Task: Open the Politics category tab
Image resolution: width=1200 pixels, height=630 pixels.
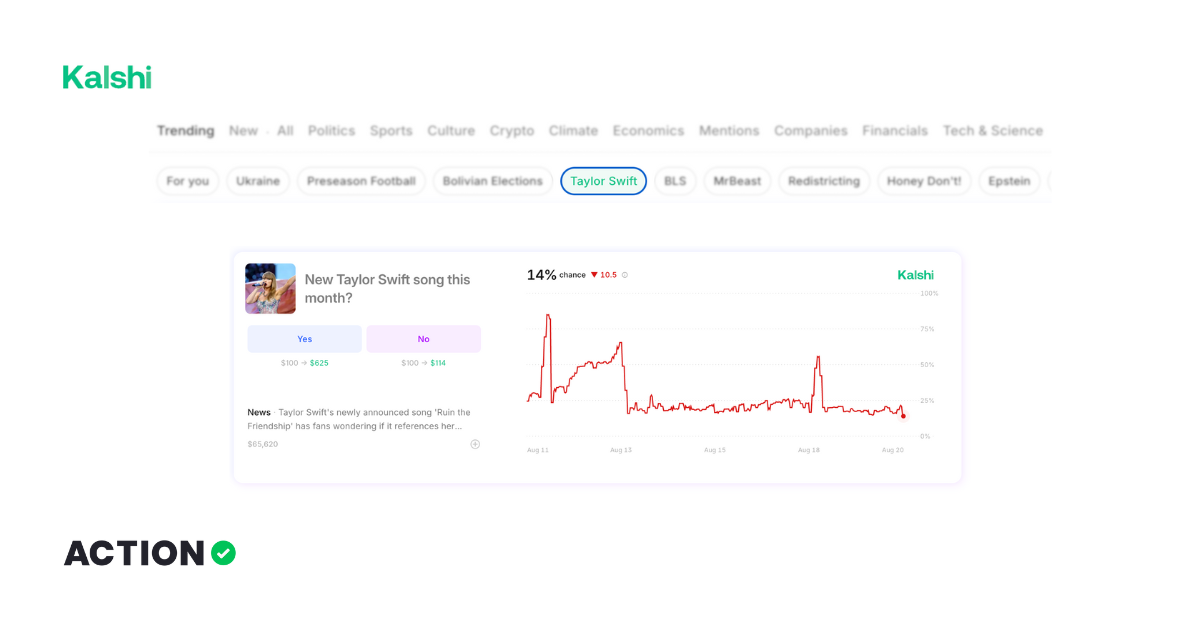Action: click(x=331, y=131)
